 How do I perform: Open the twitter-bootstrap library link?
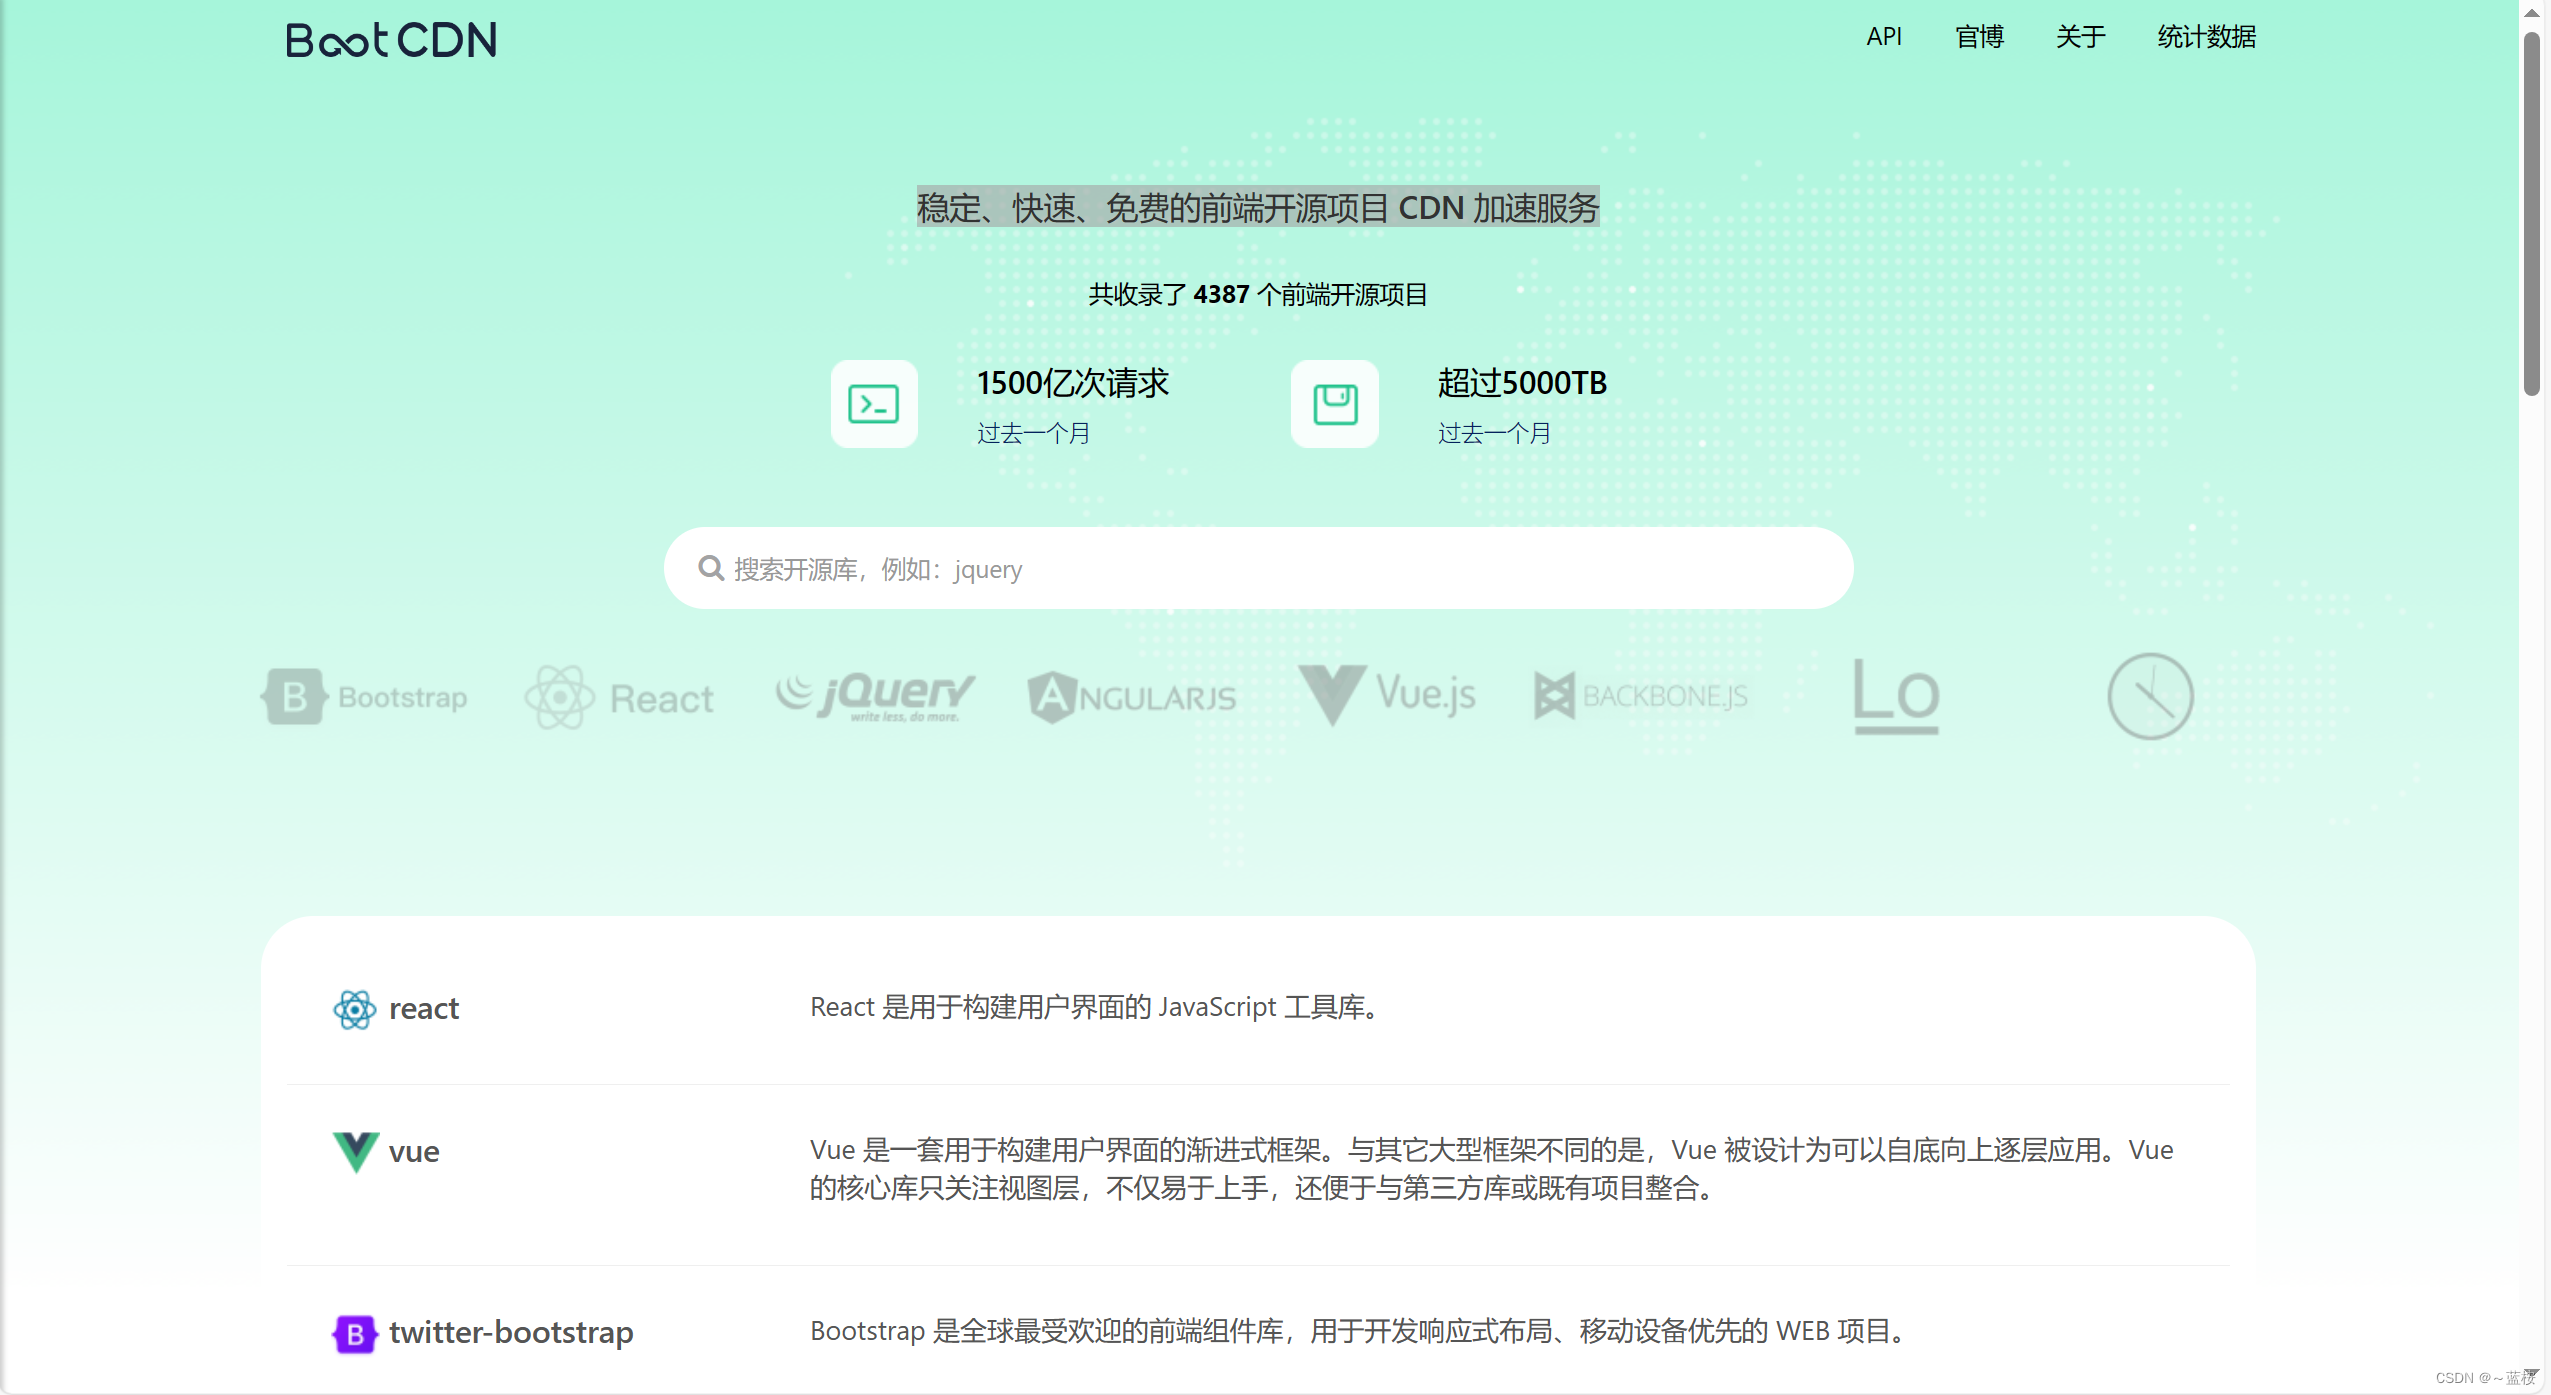tap(511, 1333)
